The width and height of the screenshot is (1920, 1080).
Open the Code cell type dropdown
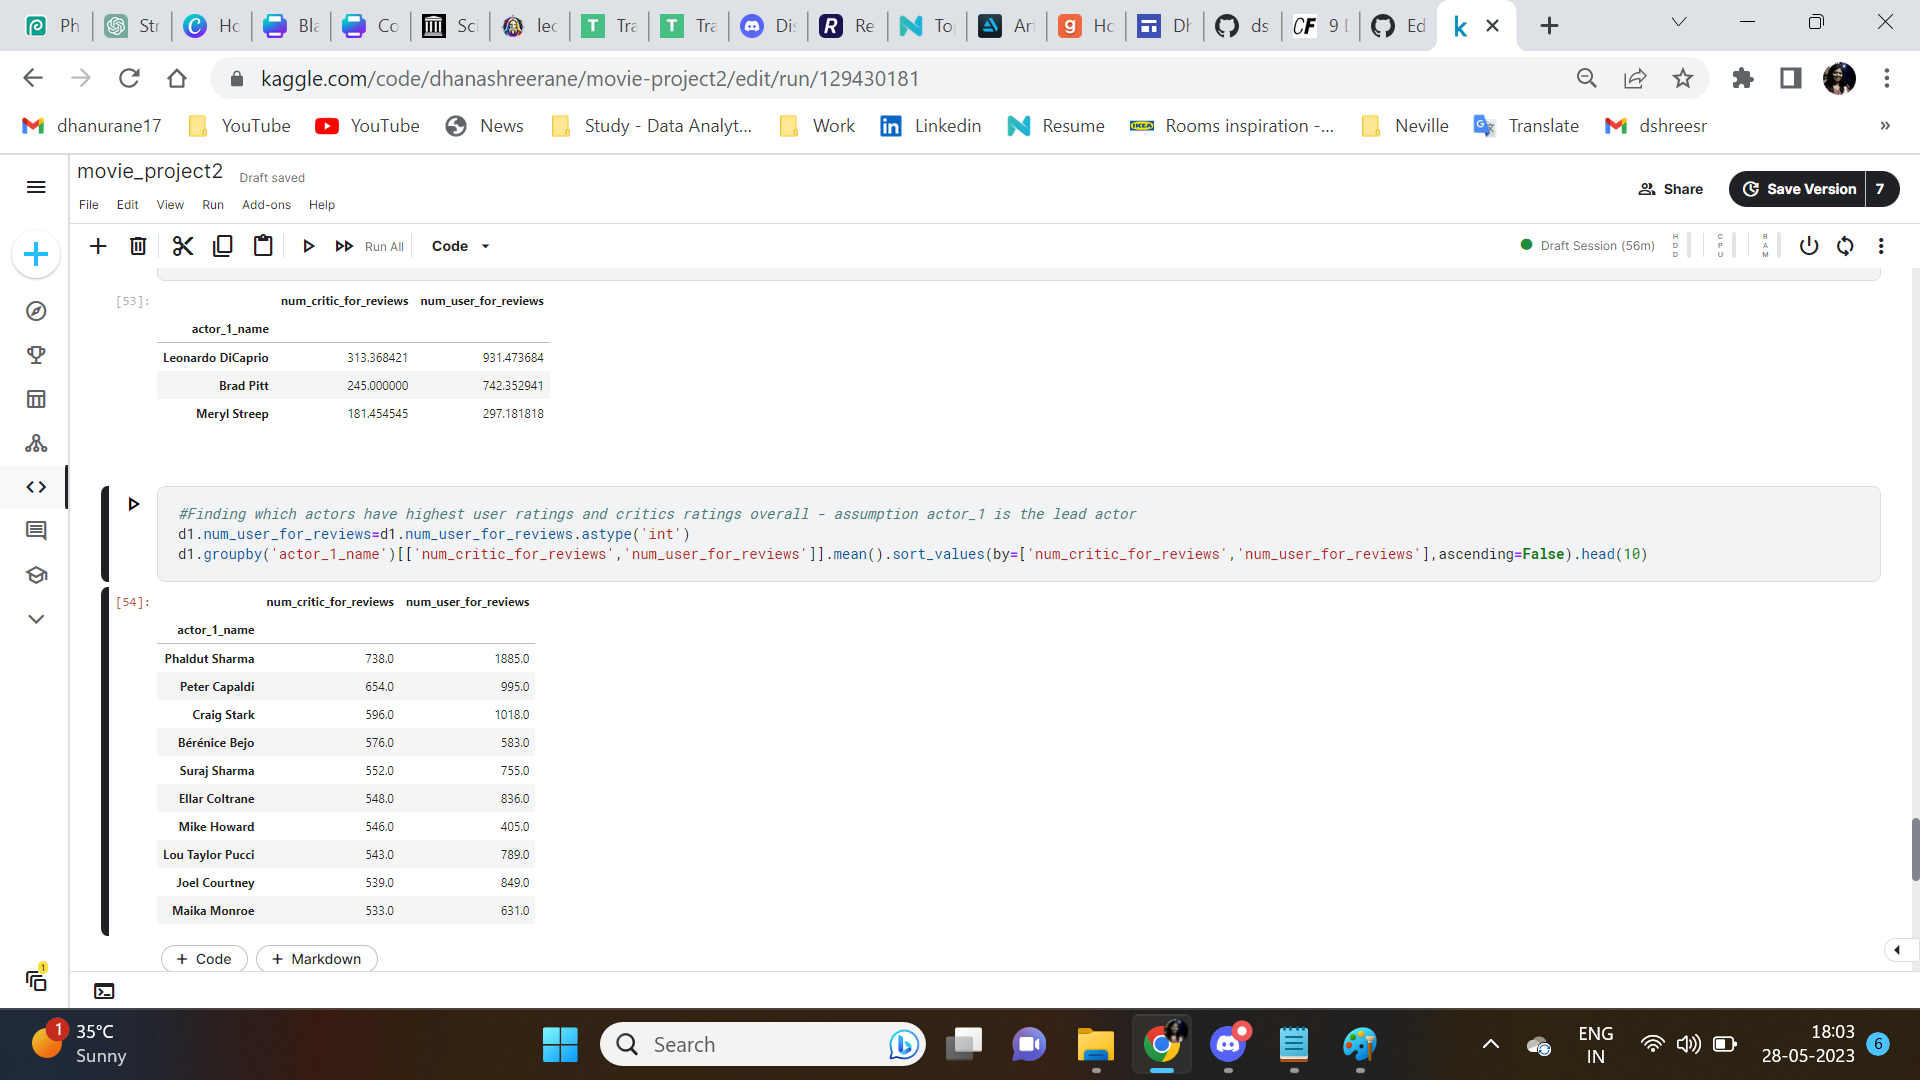pos(460,246)
